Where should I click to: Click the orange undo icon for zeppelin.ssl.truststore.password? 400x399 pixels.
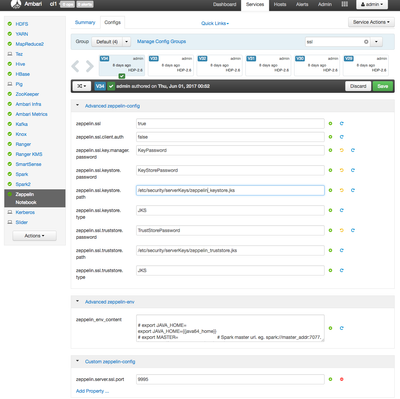click(x=341, y=230)
